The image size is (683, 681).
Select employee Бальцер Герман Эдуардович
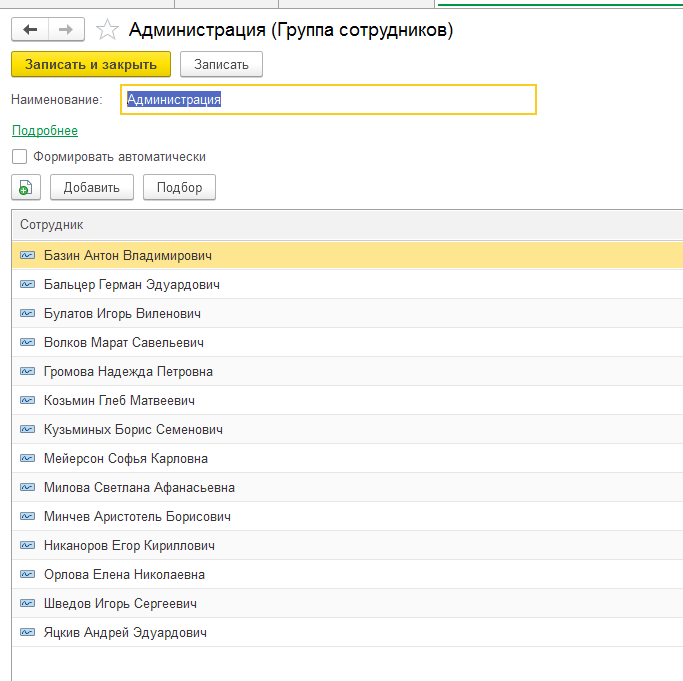coord(132,285)
